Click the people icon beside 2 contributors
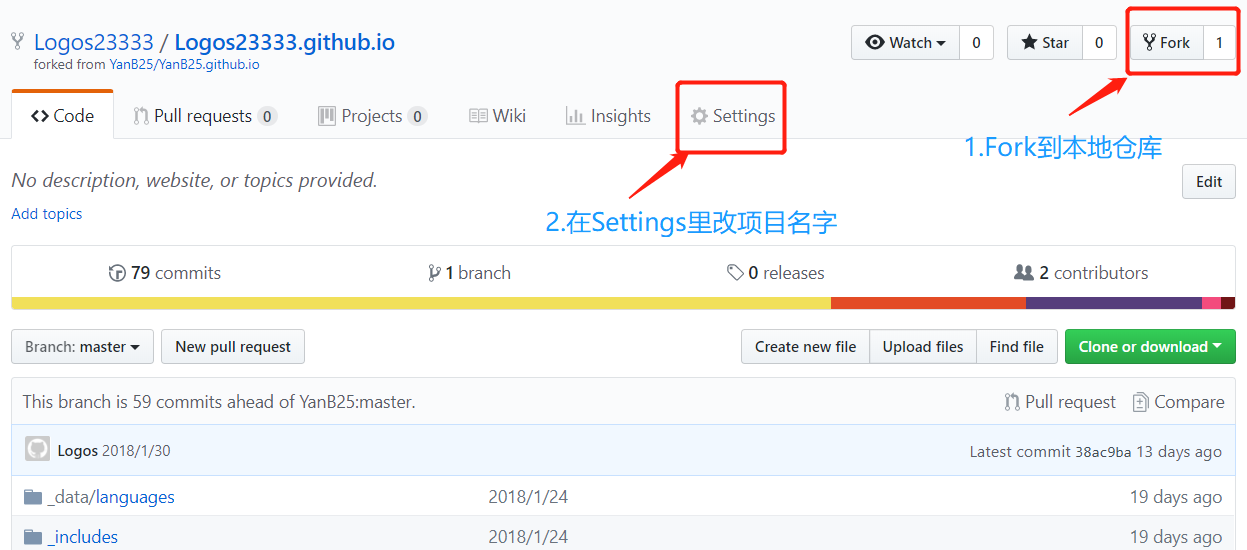The image size is (1247, 550). pos(1023,273)
